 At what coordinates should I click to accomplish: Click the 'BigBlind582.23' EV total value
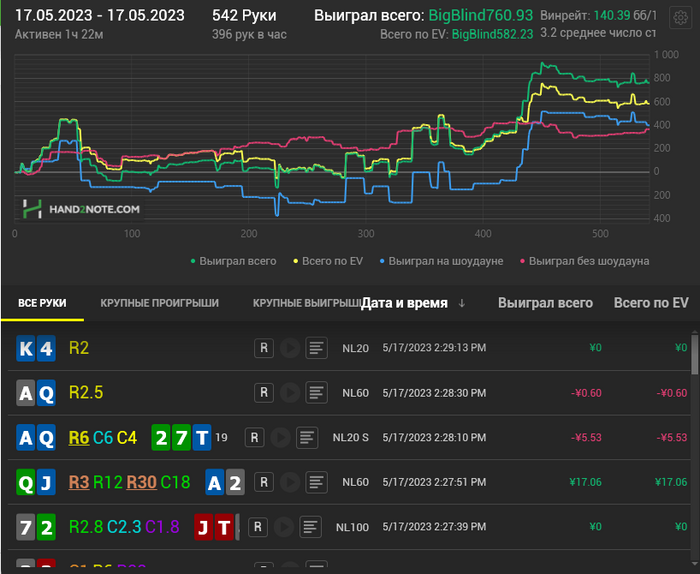click(x=492, y=34)
